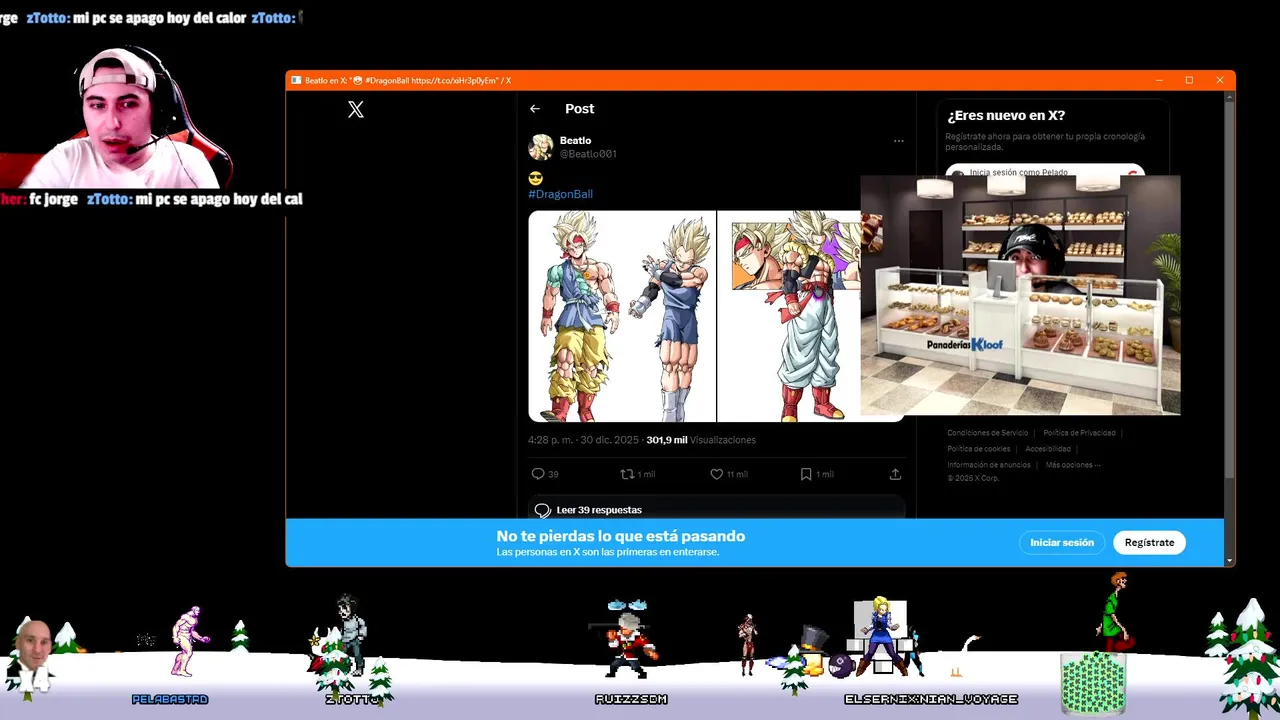Image resolution: width=1280 pixels, height=720 pixels.
Task: Open Condiciones de Servicio link
Action: pos(987,433)
